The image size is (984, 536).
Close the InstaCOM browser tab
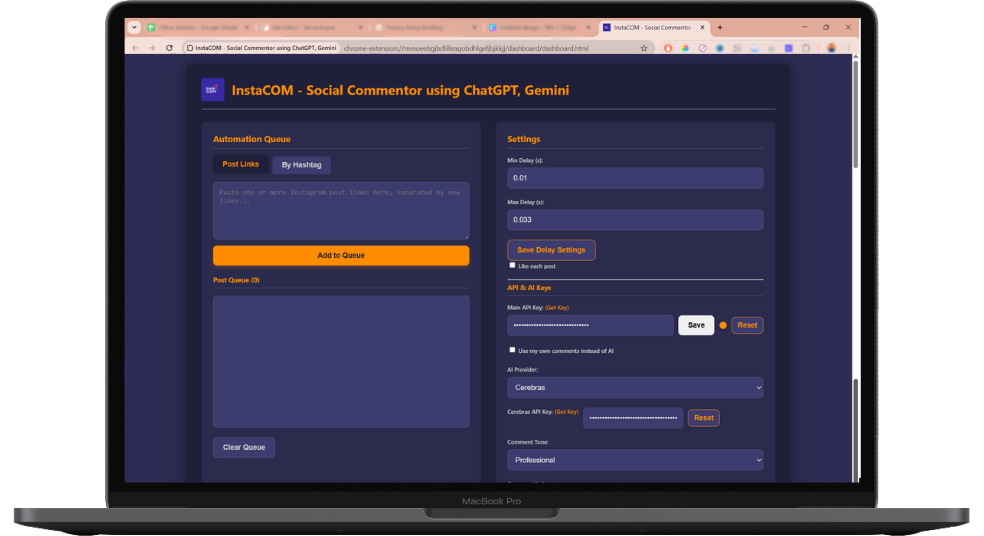pyautogui.click(x=702, y=28)
